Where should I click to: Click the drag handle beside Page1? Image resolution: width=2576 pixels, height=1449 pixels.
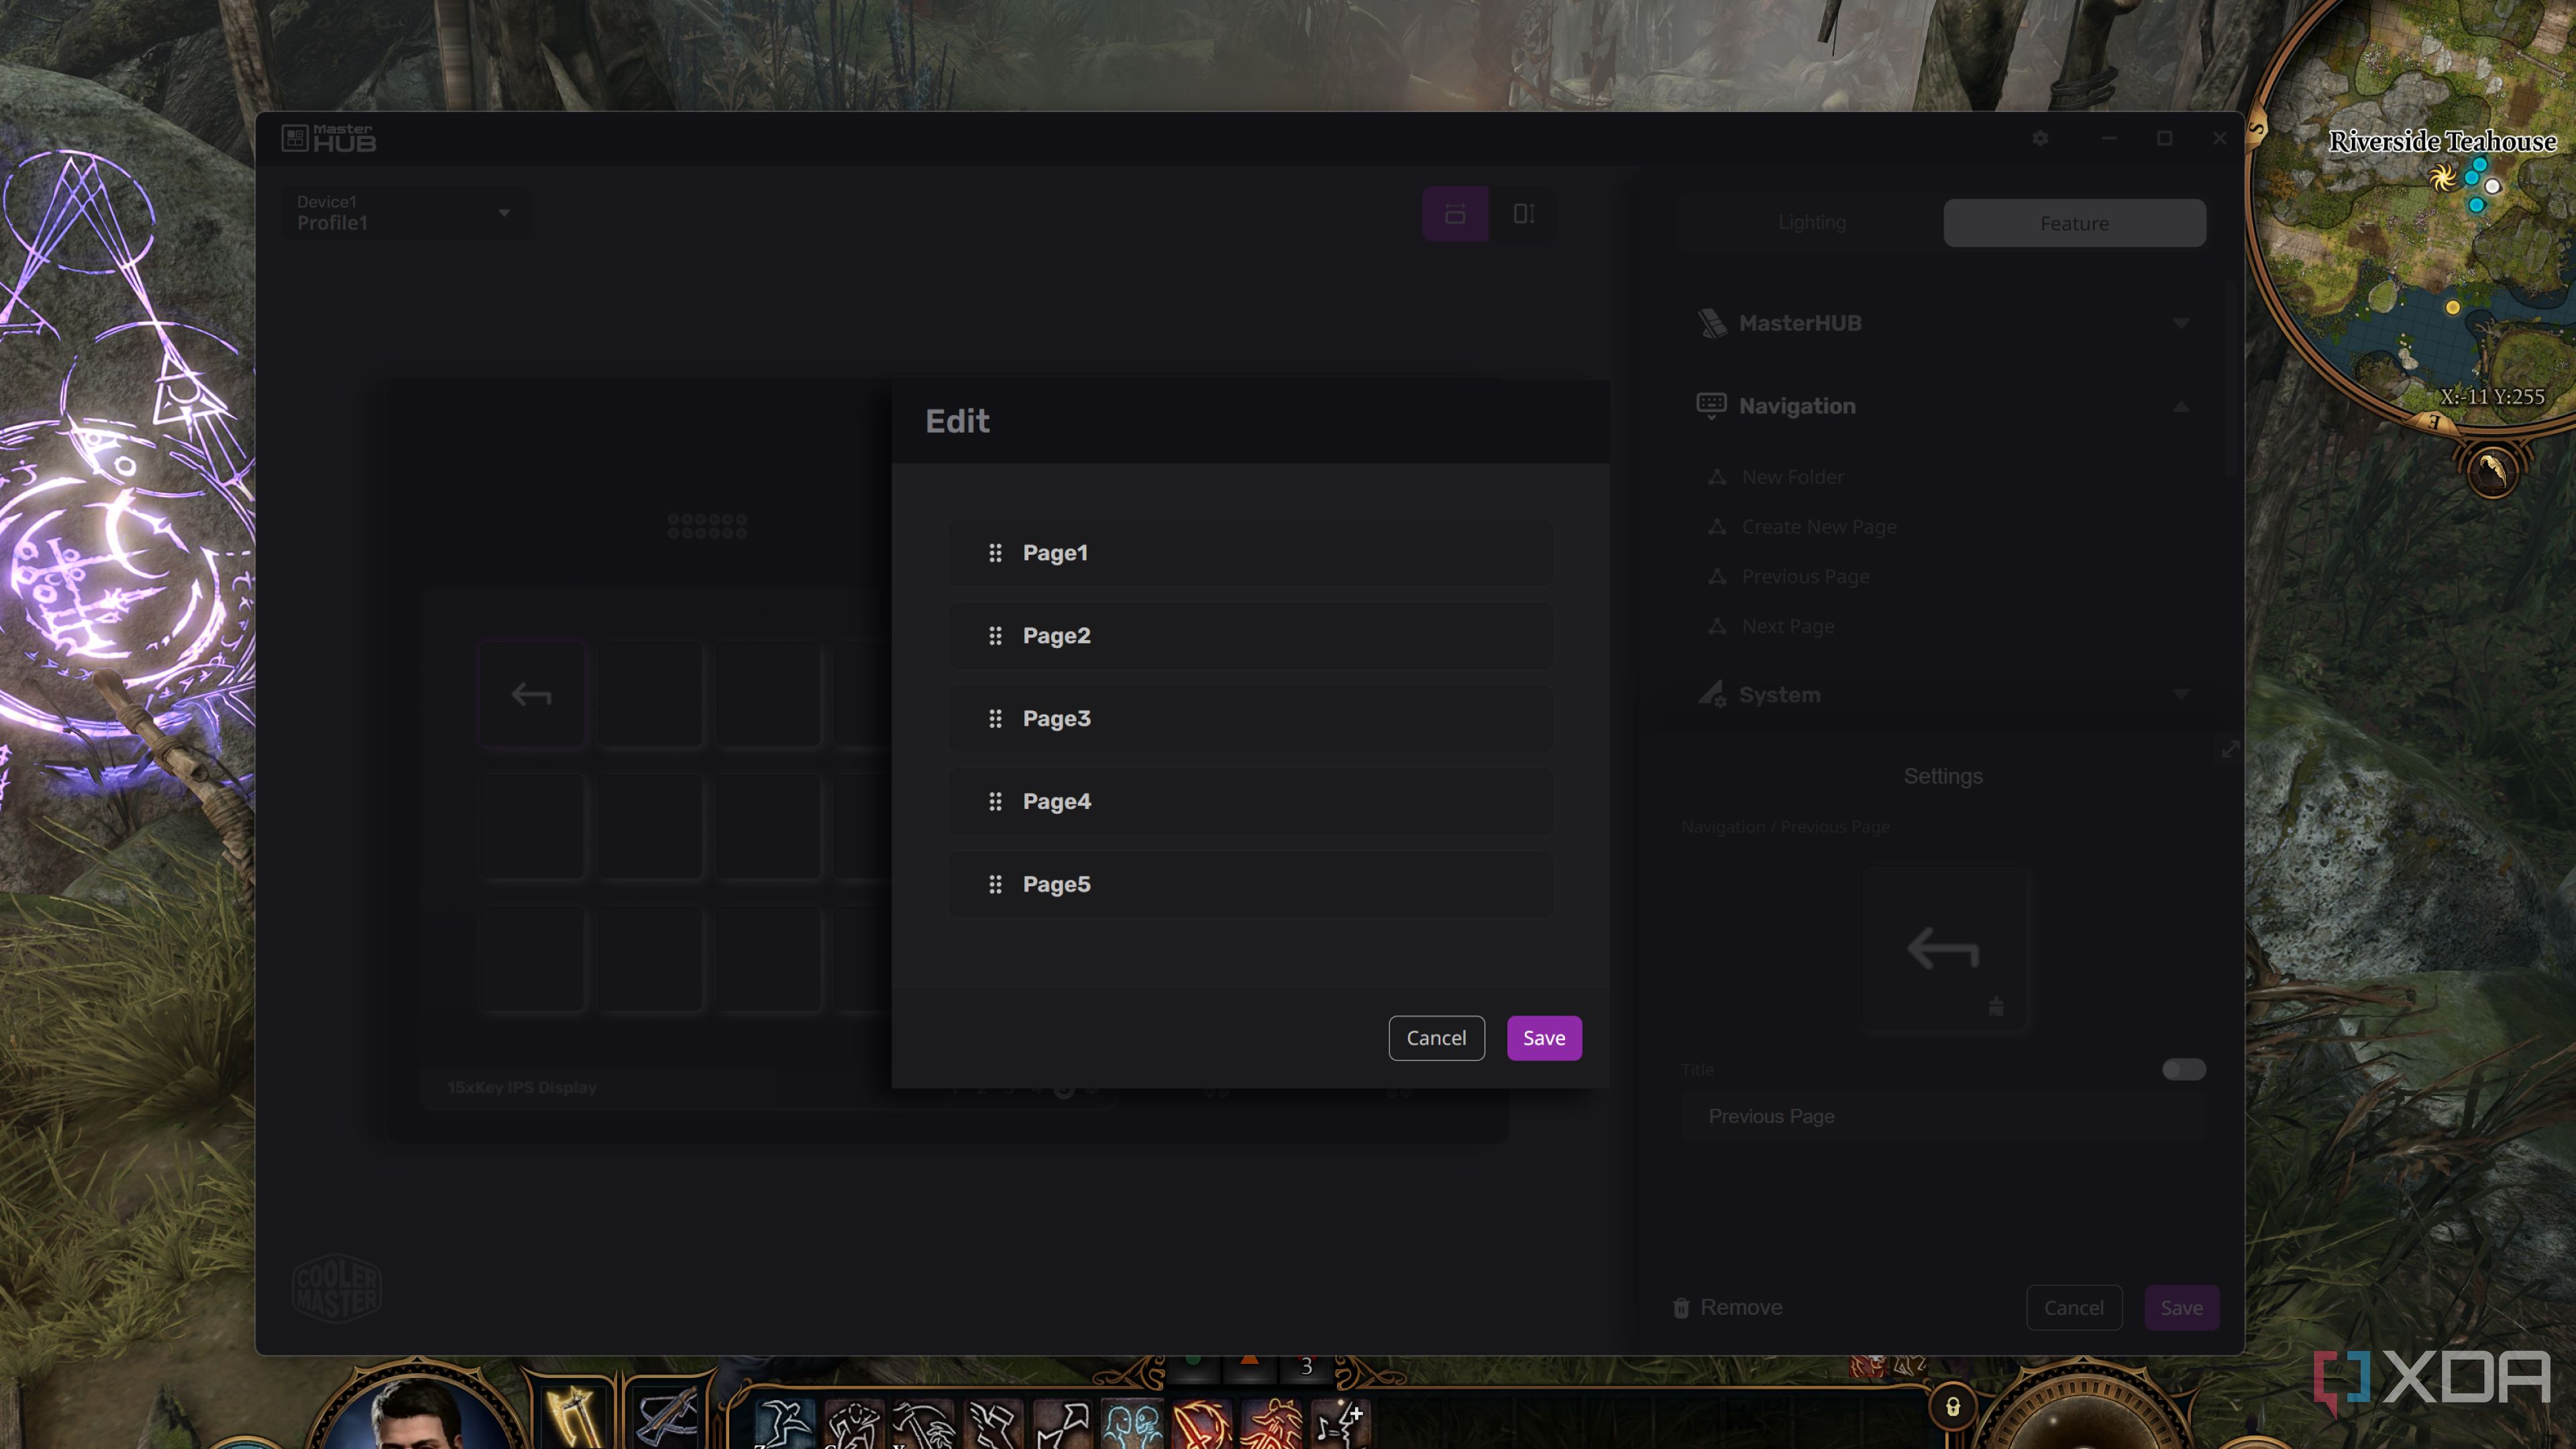[995, 553]
